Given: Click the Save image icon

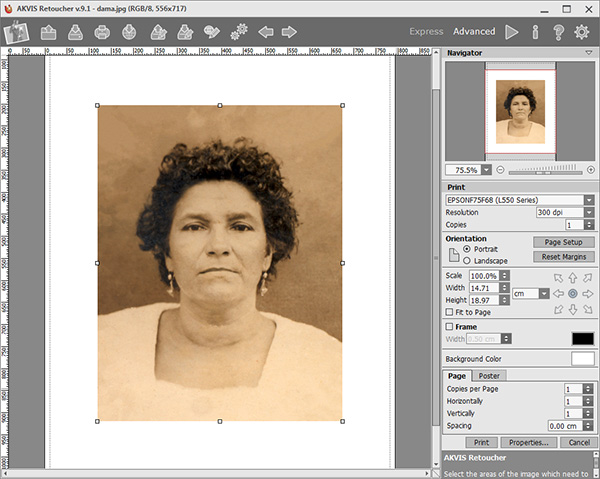Looking at the screenshot, I should click(x=75, y=33).
